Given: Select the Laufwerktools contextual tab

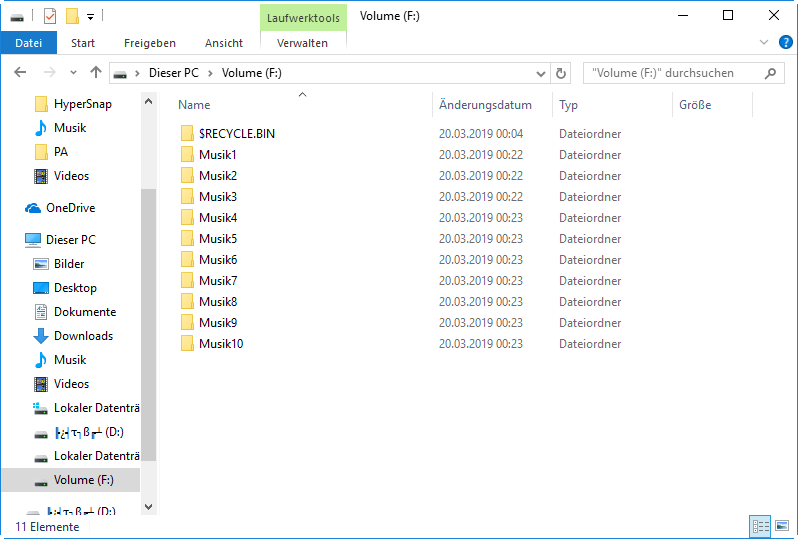Looking at the screenshot, I should pos(303,18).
